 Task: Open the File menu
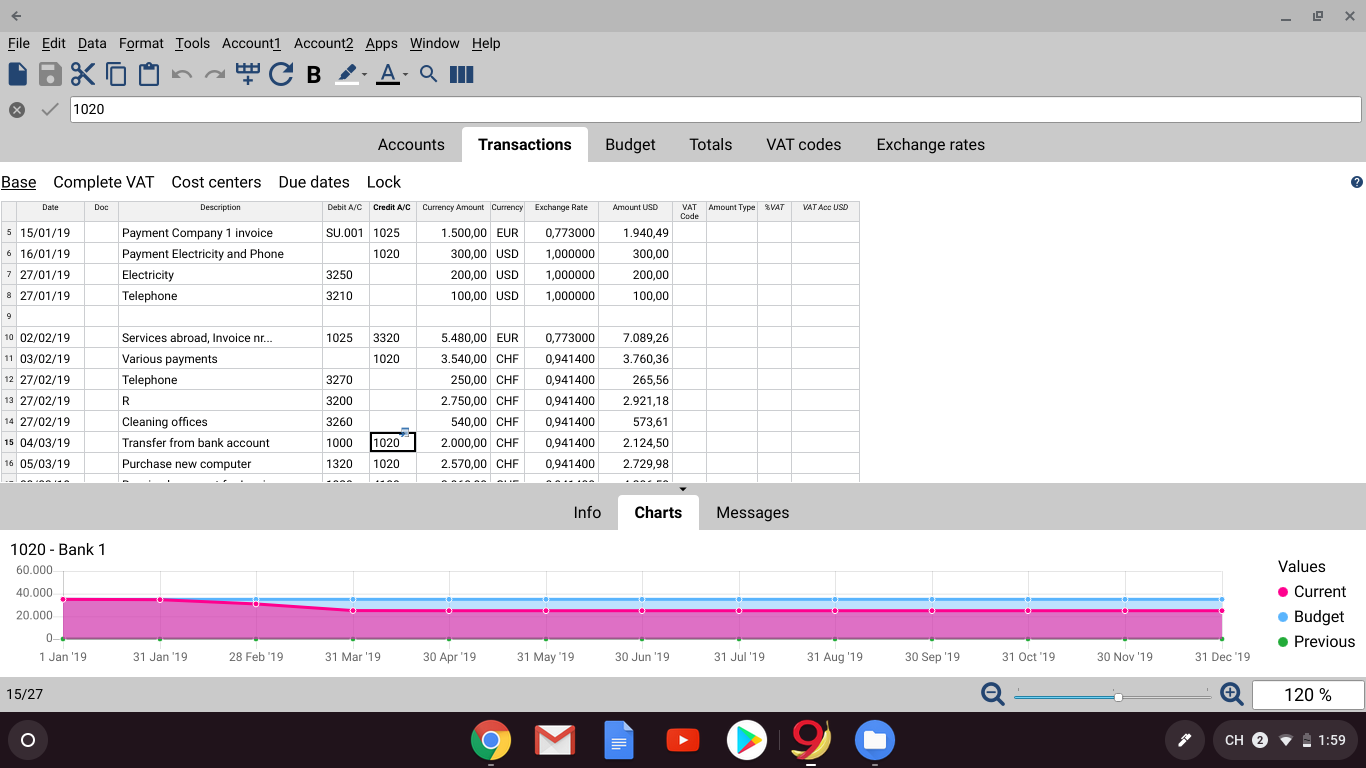pyautogui.click(x=19, y=43)
